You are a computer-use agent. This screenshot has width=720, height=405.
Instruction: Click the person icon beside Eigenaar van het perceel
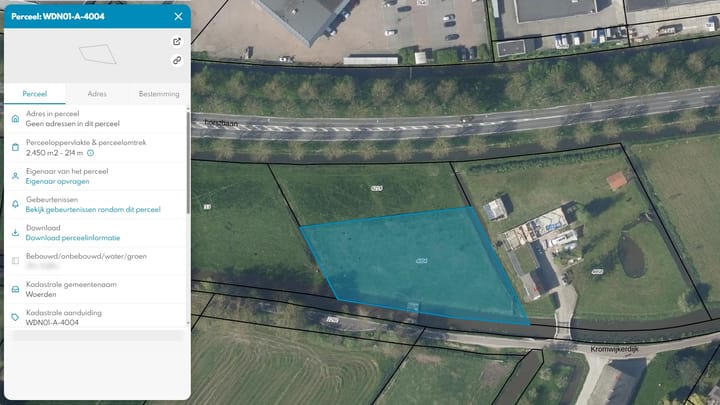pyautogui.click(x=15, y=176)
